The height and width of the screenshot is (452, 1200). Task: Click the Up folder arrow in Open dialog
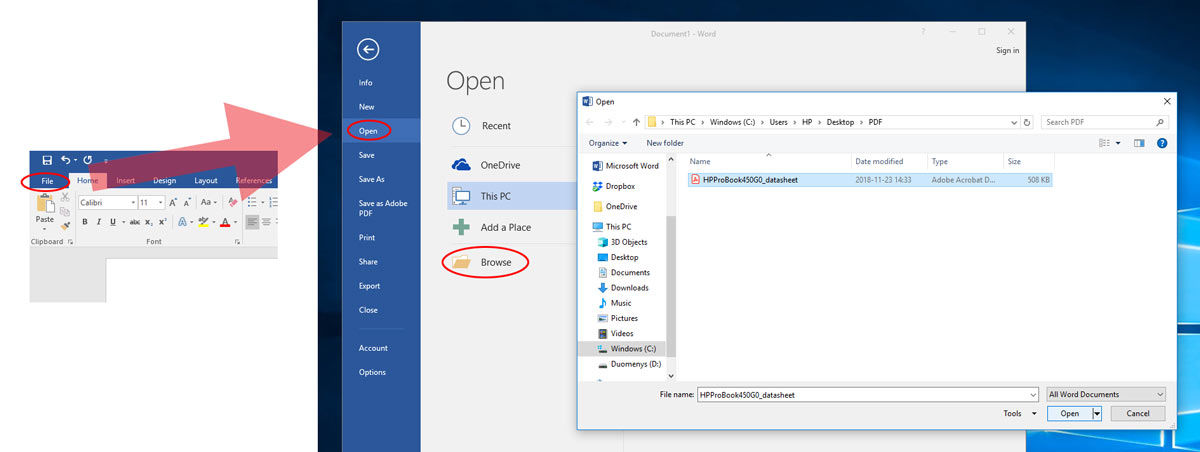636,122
